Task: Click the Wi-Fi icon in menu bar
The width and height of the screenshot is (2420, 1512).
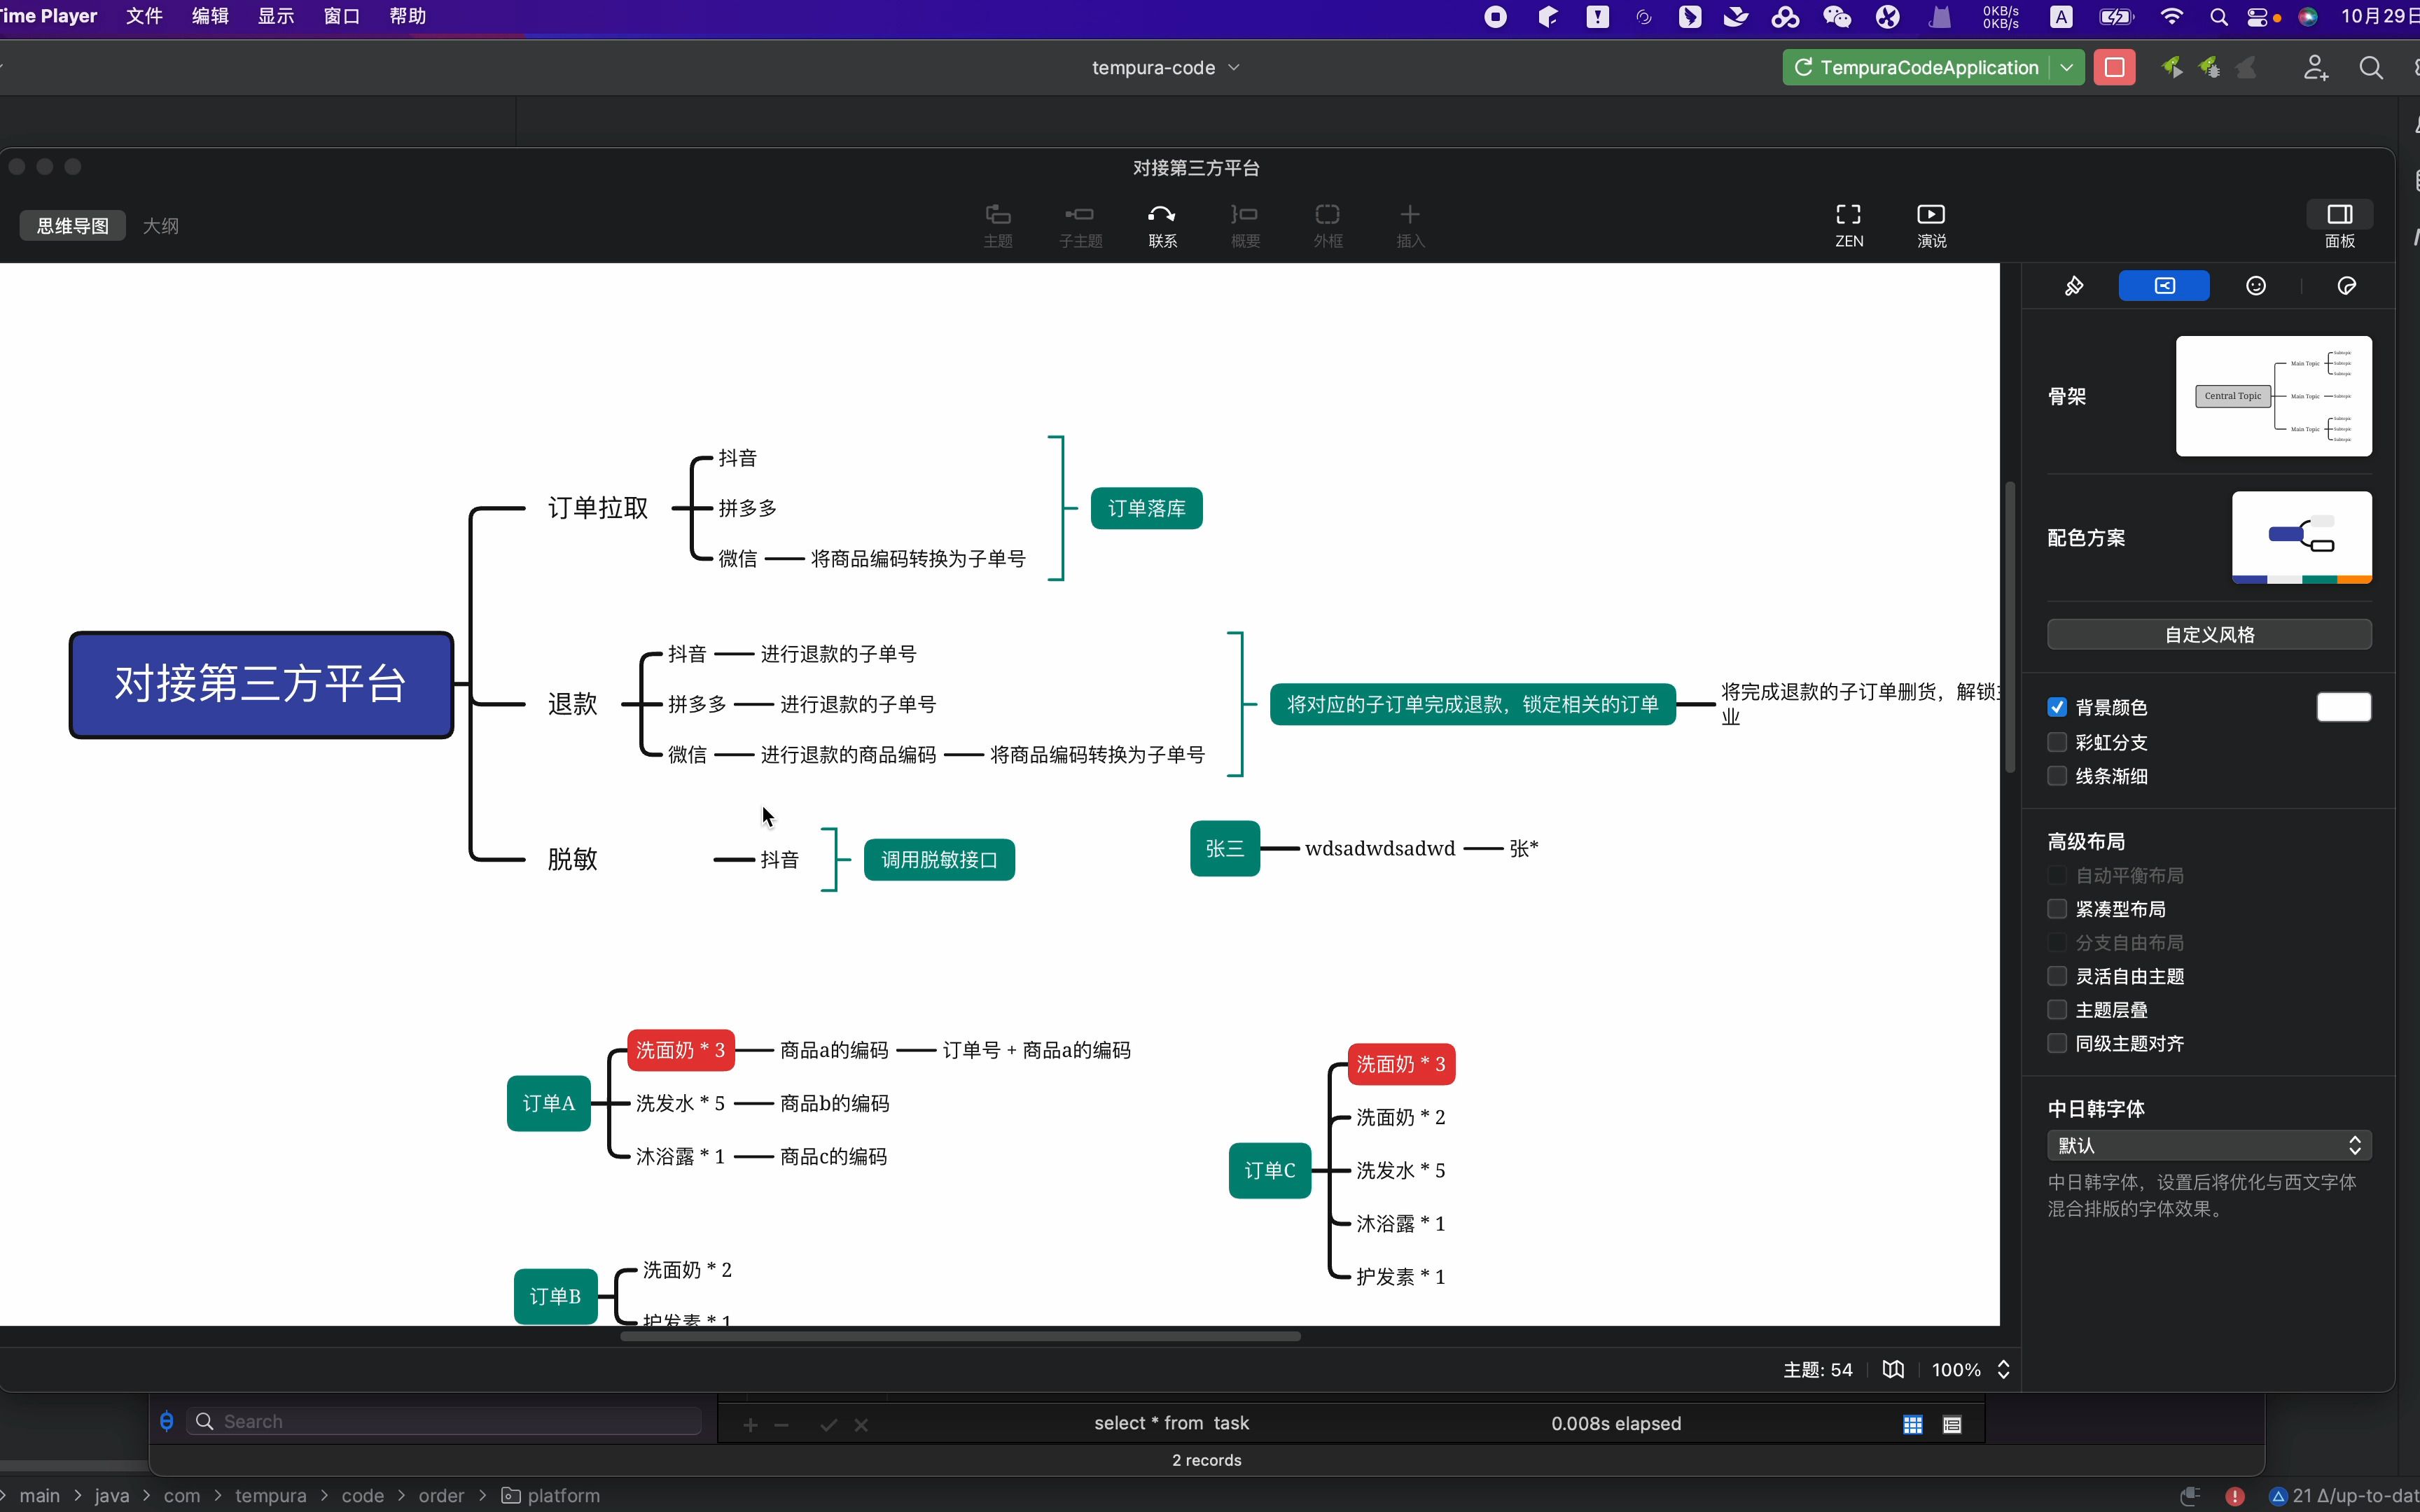Action: 2171,17
